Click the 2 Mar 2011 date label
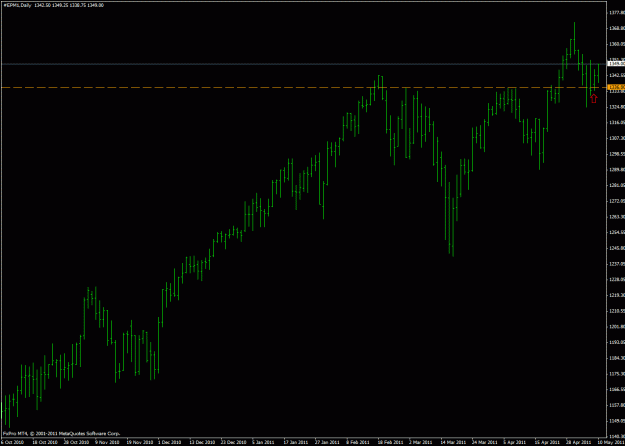 [x=420, y=442]
